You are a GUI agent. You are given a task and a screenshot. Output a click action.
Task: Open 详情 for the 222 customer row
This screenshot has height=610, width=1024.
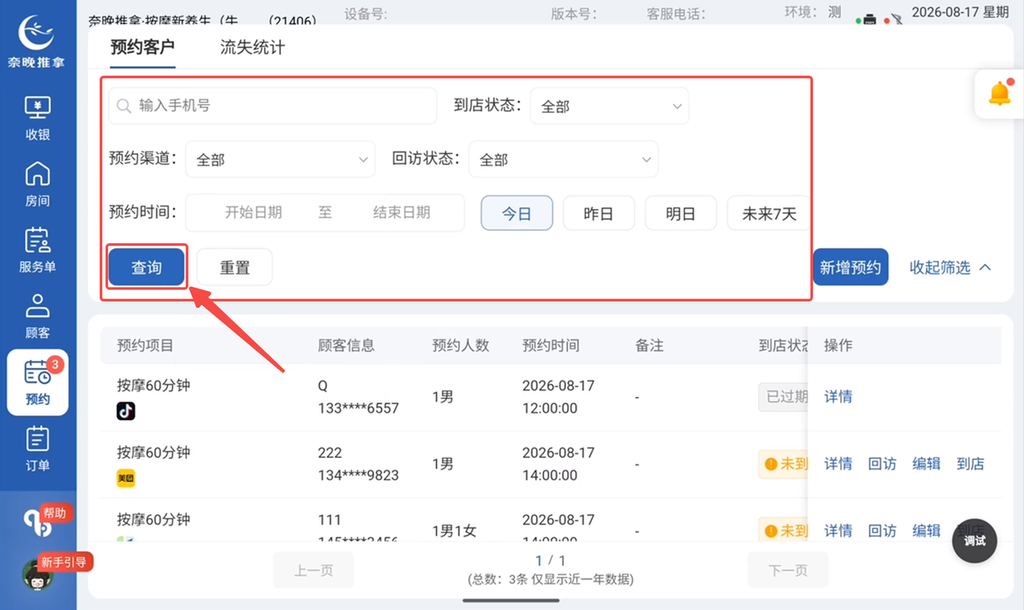tap(838, 464)
